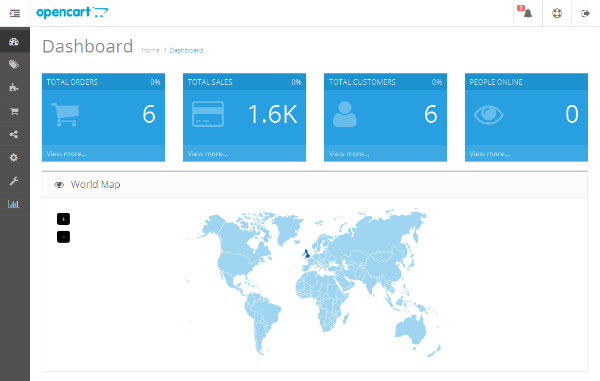
Task: Open Dashboard gauge icon in sidebar
Action: [14, 42]
